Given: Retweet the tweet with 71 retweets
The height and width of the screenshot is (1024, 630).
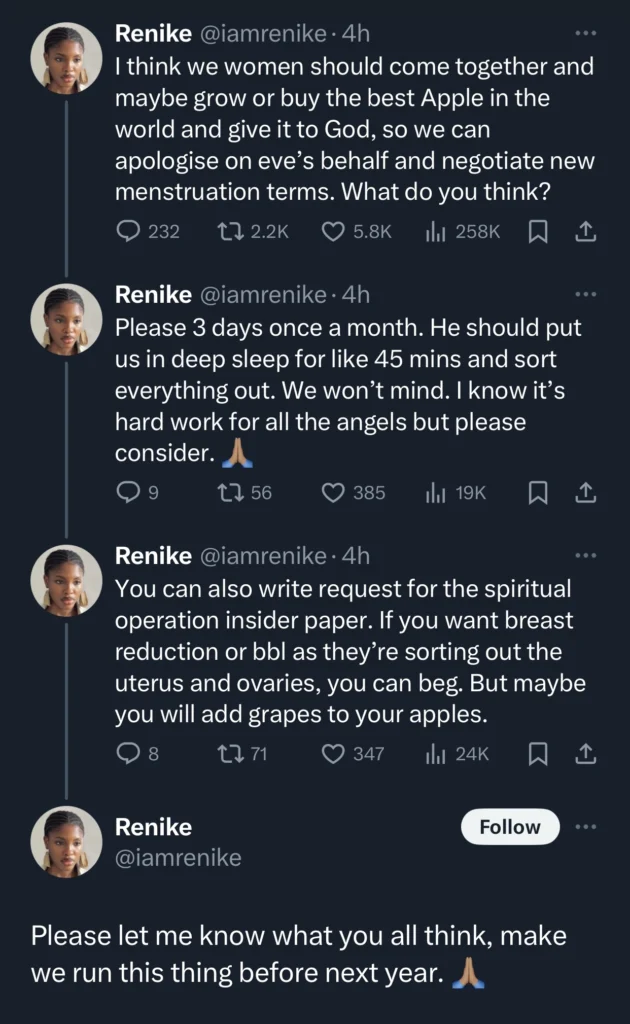Looking at the screenshot, I should (x=229, y=753).
